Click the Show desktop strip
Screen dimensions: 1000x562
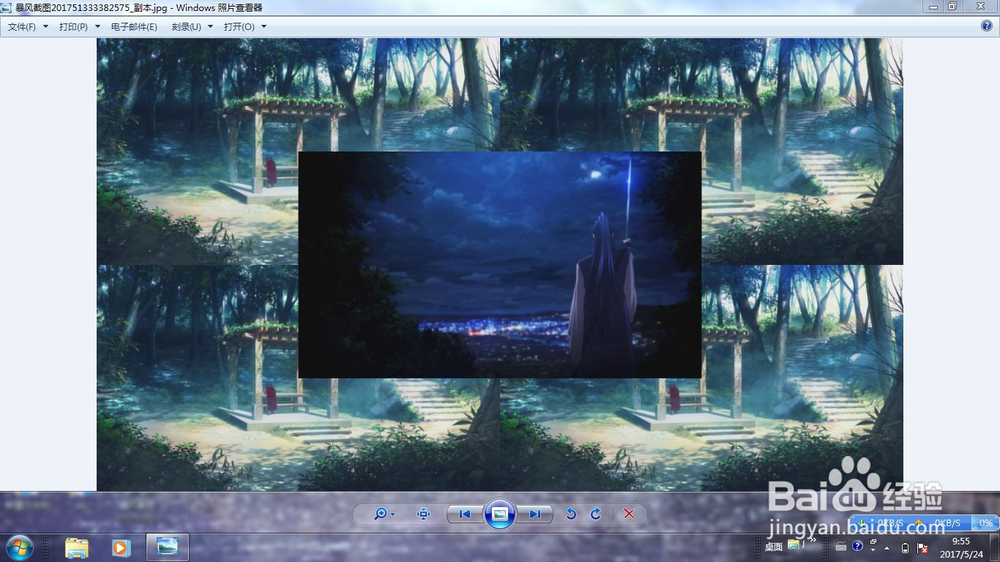pyautogui.click(x=996, y=548)
